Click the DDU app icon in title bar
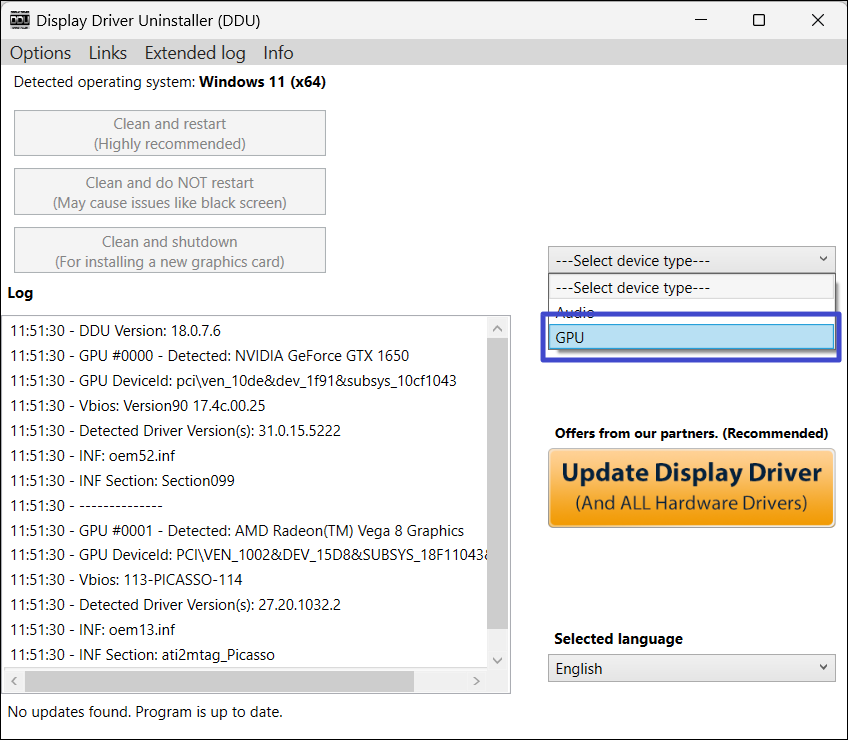This screenshot has width=848, height=740. coord(18,20)
